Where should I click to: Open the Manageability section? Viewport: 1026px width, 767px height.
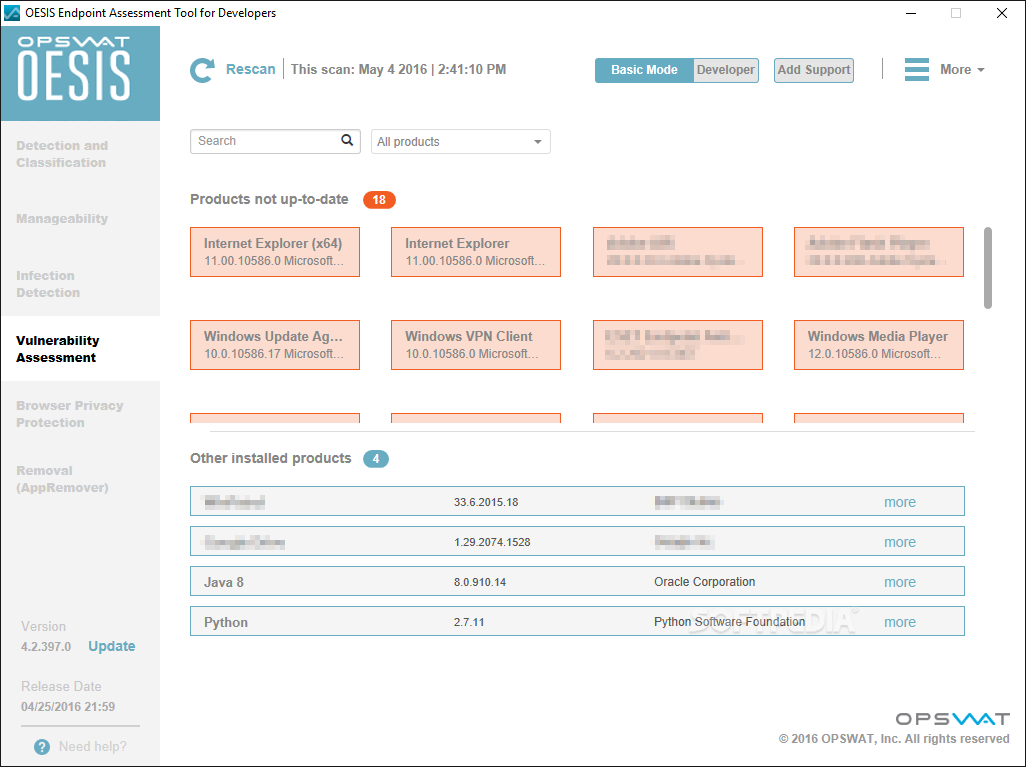[x=62, y=219]
